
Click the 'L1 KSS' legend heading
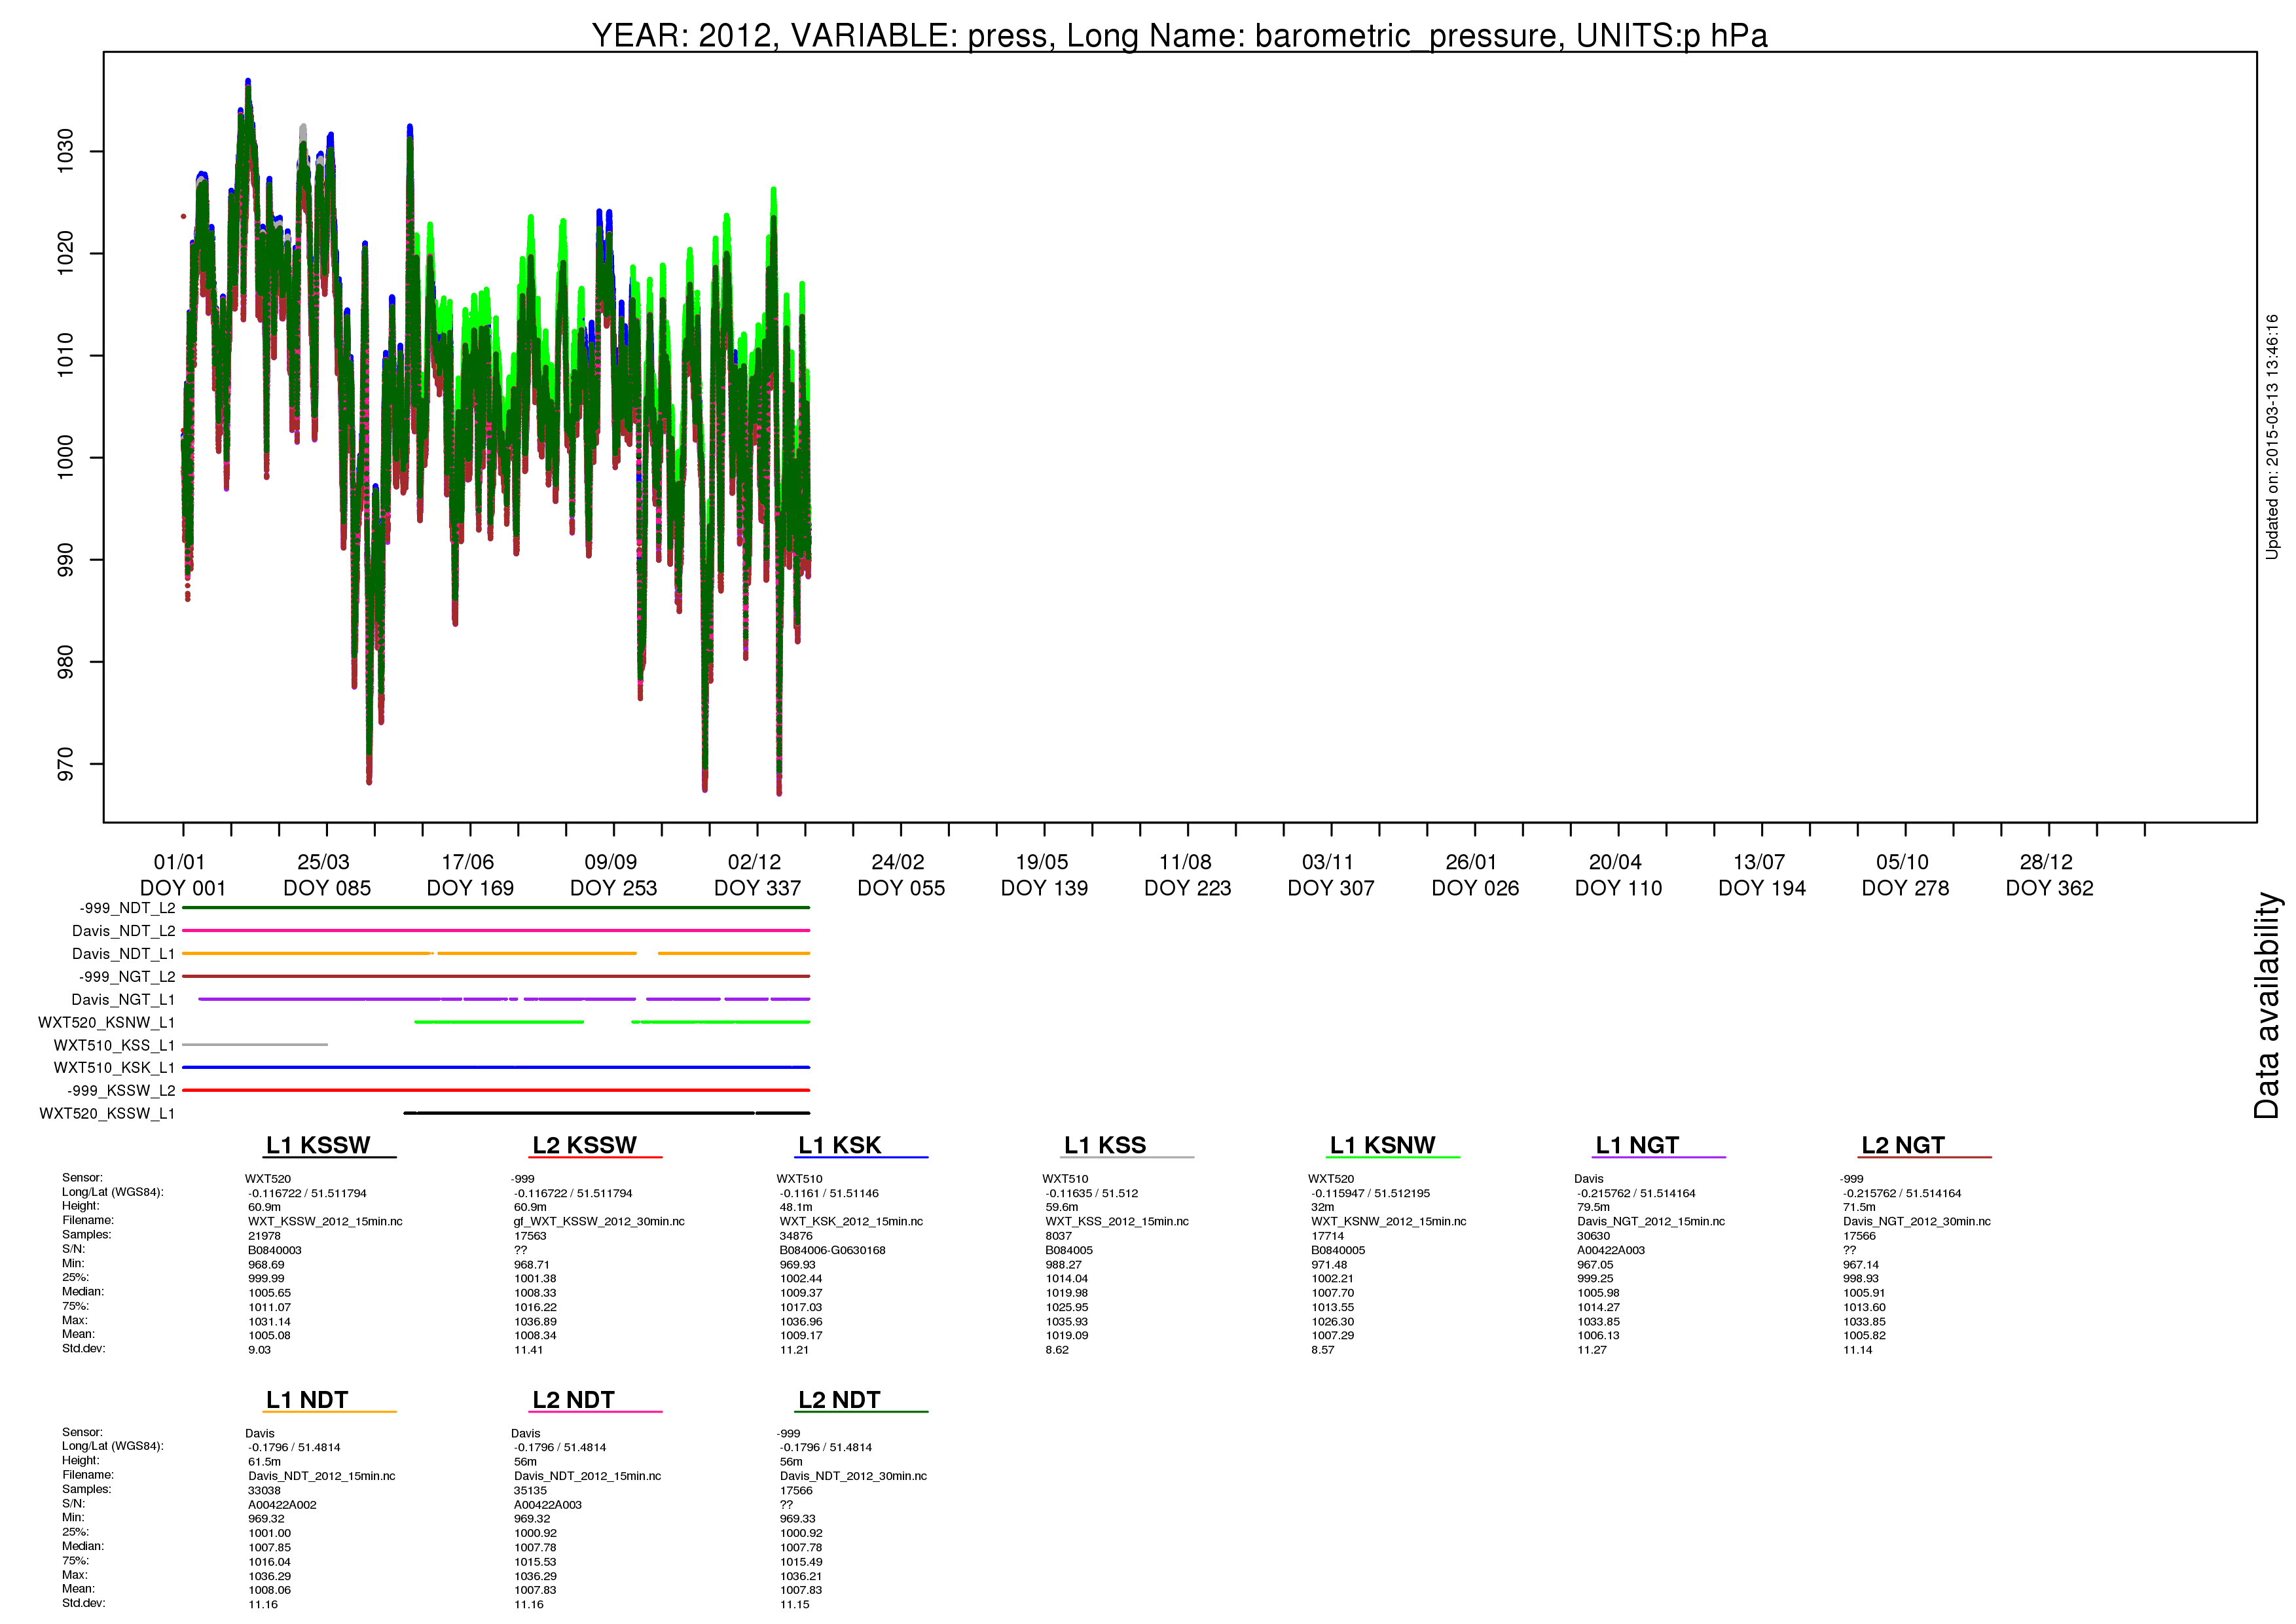coord(1105,1146)
